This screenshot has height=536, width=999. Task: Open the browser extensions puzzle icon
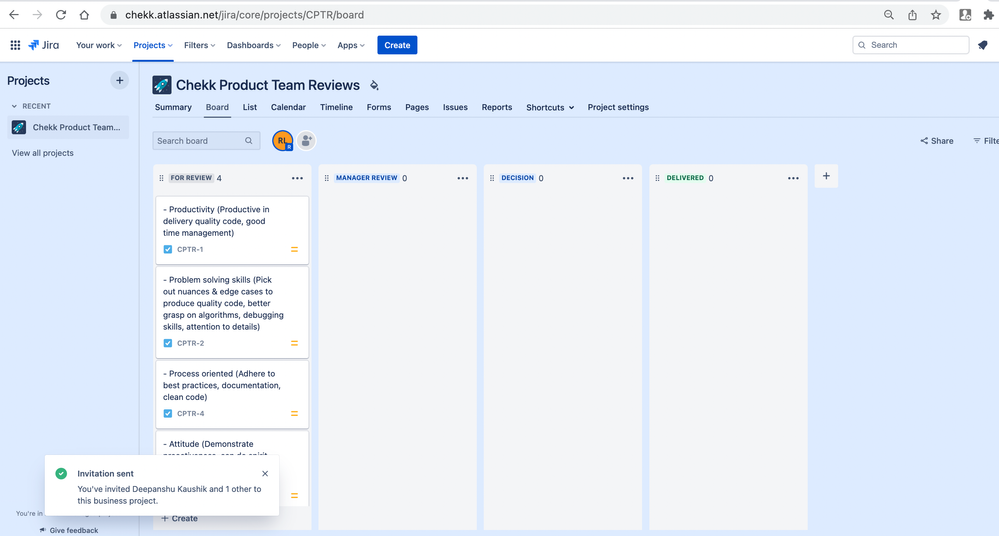tap(988, 15)
